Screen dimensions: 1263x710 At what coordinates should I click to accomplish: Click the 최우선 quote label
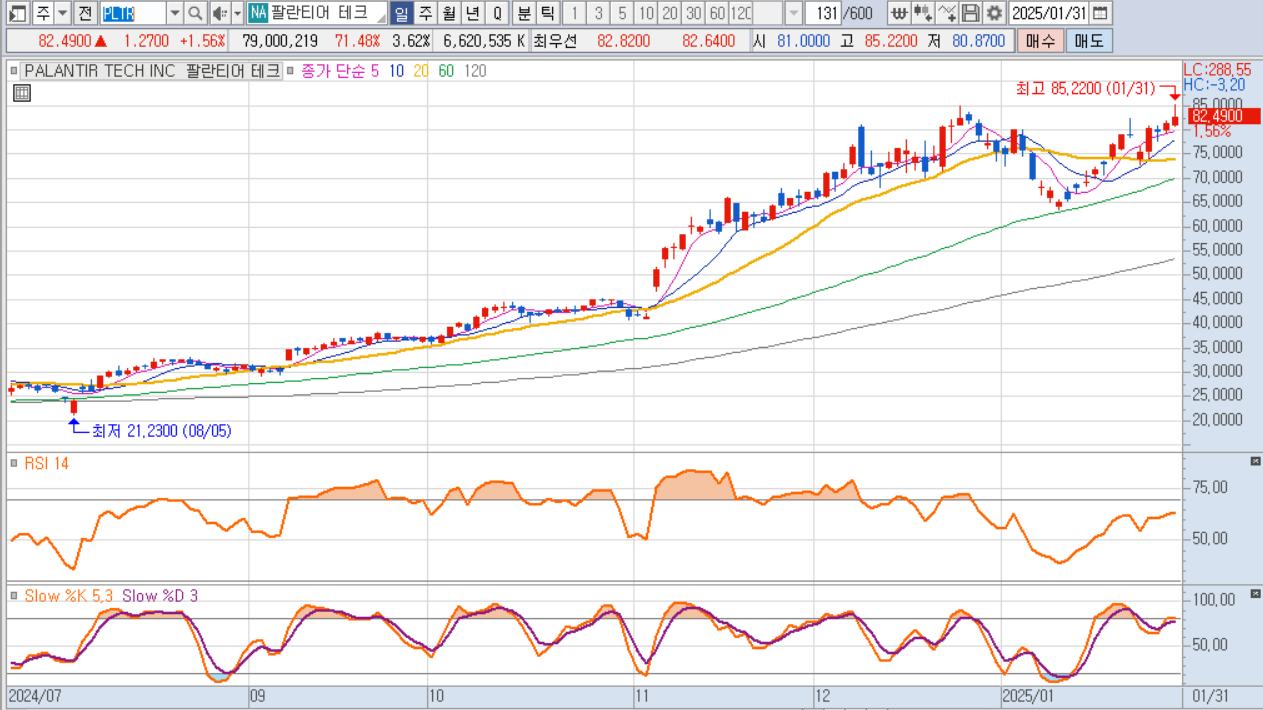(555, 41)
